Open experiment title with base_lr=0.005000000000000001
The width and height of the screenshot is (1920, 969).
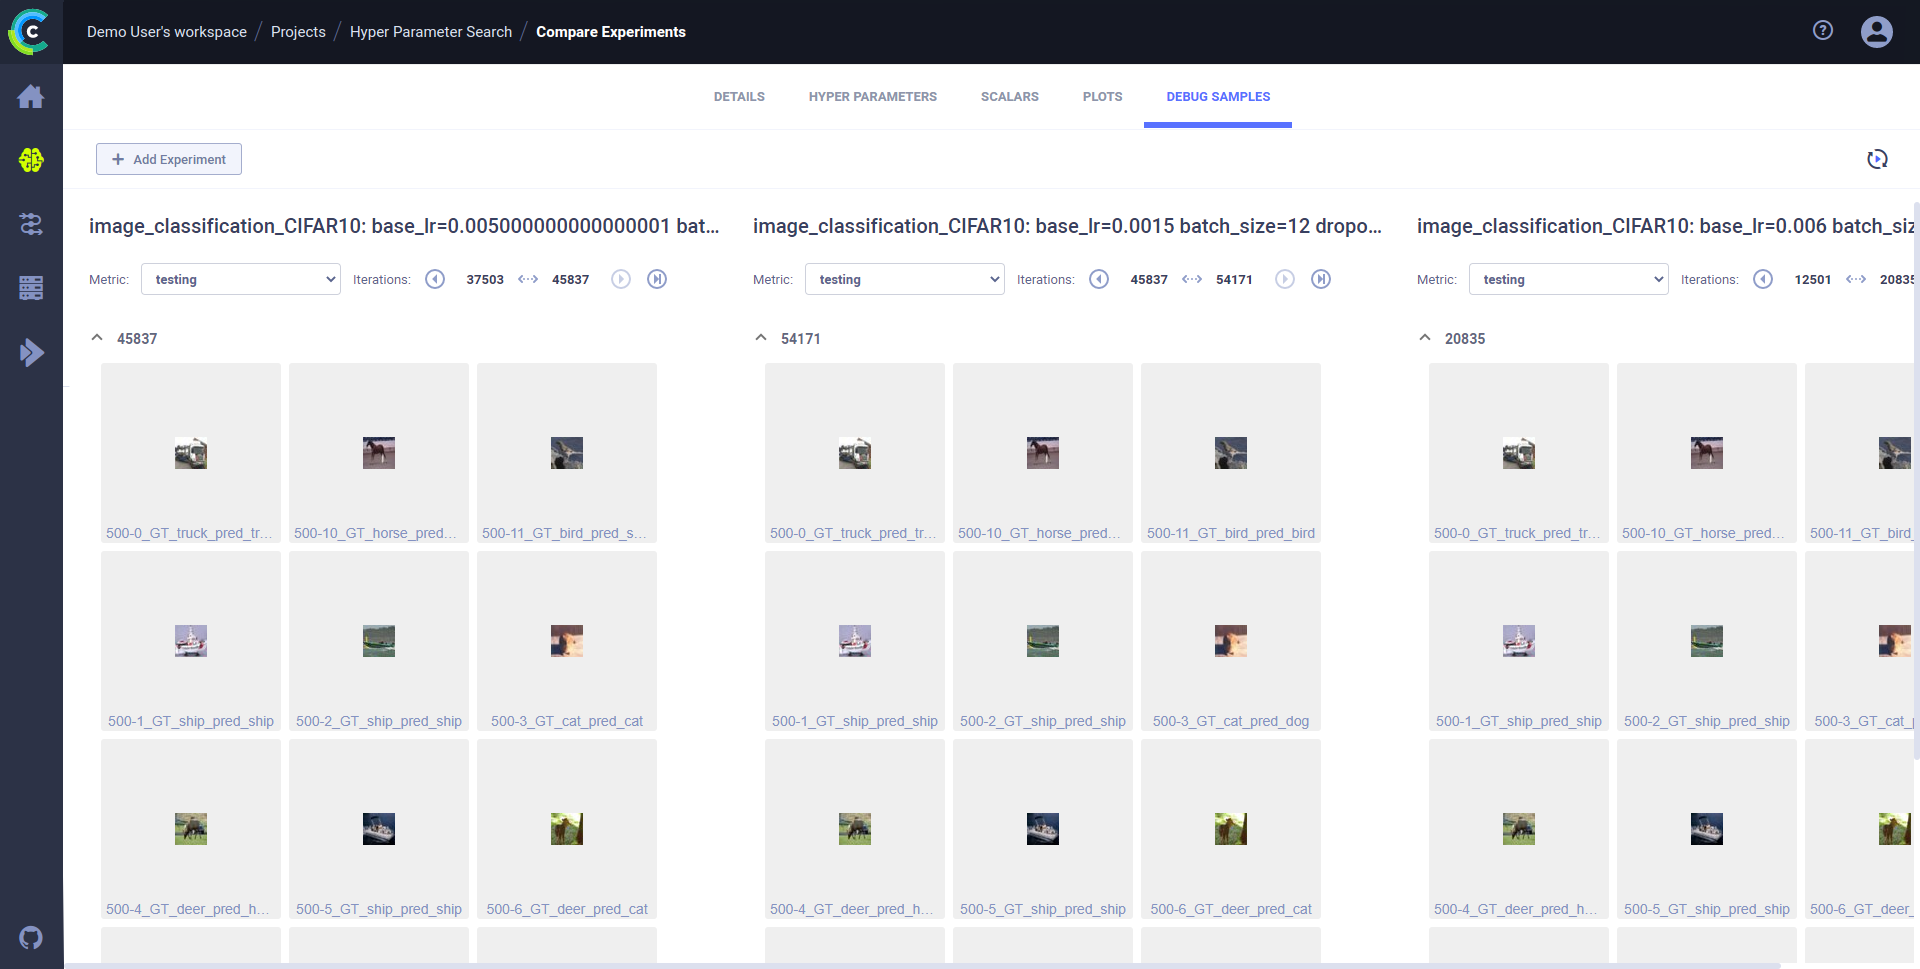click(404, 226)
